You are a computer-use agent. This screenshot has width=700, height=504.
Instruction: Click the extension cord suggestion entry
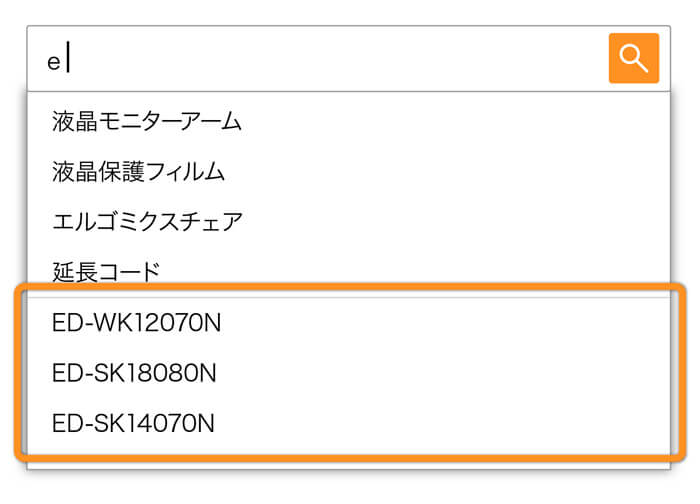[348, 271]
